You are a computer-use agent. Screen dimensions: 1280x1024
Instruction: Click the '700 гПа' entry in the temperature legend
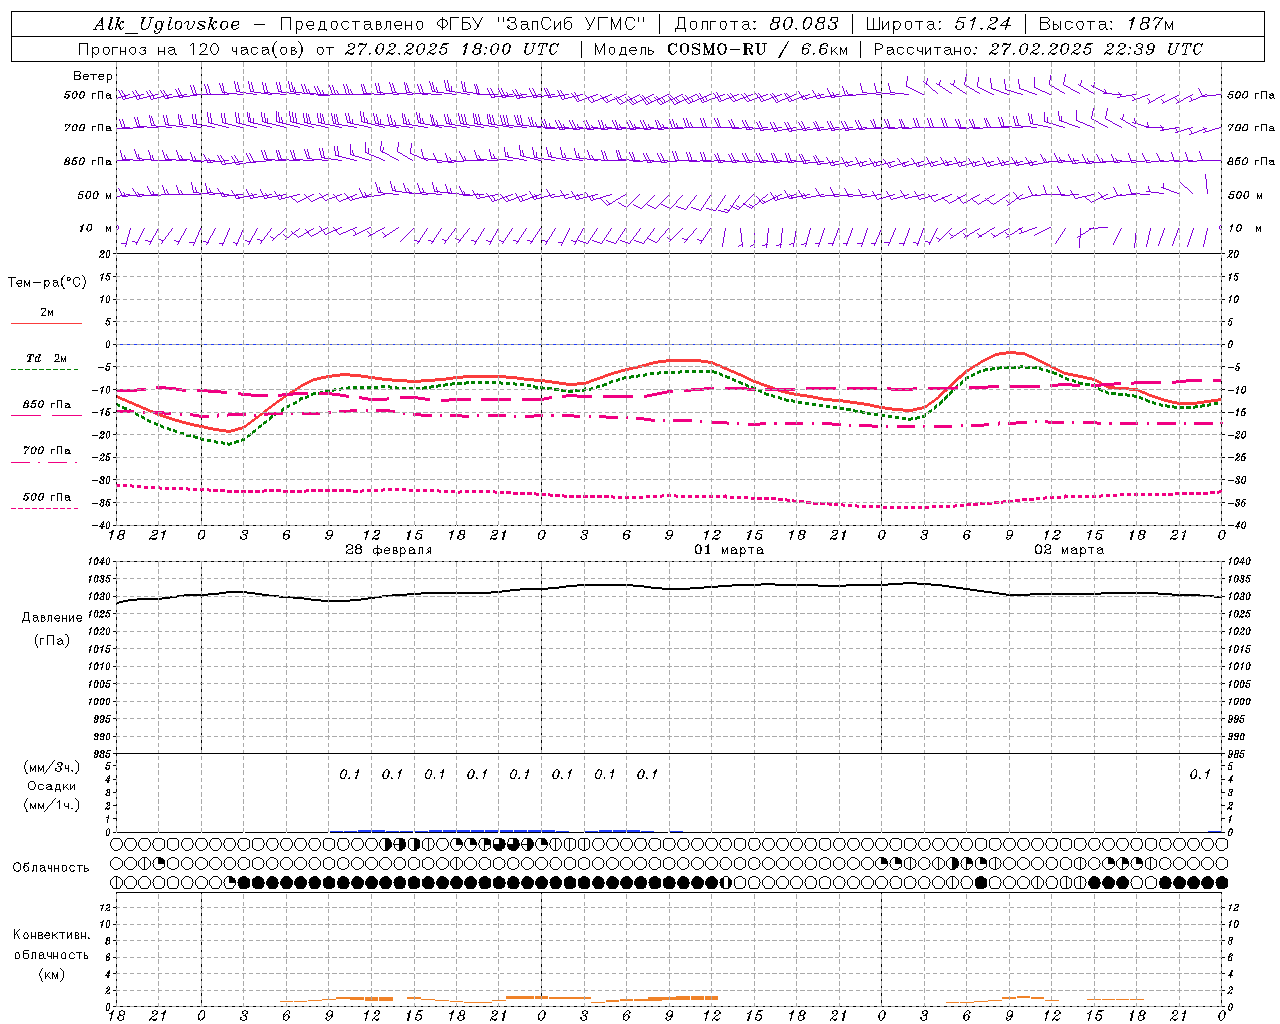point(47,450)
